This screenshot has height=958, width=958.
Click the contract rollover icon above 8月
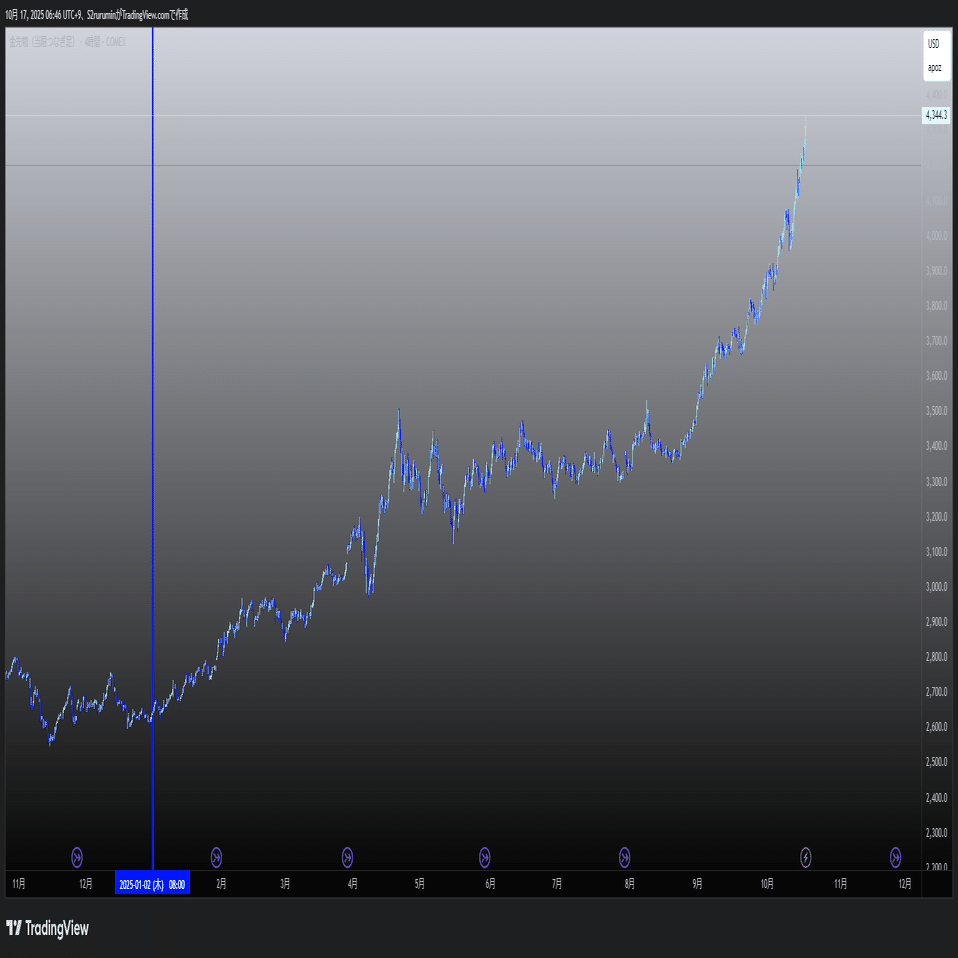click(624, 857)
